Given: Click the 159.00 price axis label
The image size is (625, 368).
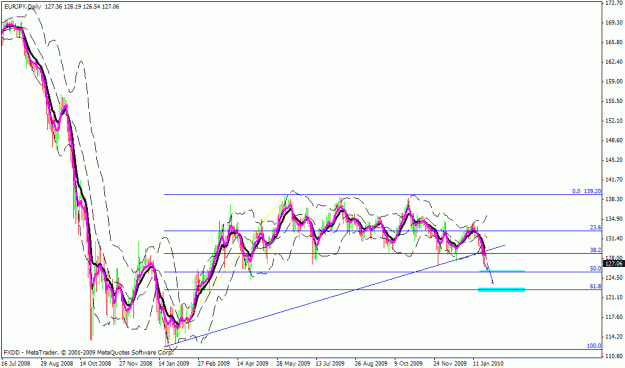Looking at the screenshot, I should (614, 81).
